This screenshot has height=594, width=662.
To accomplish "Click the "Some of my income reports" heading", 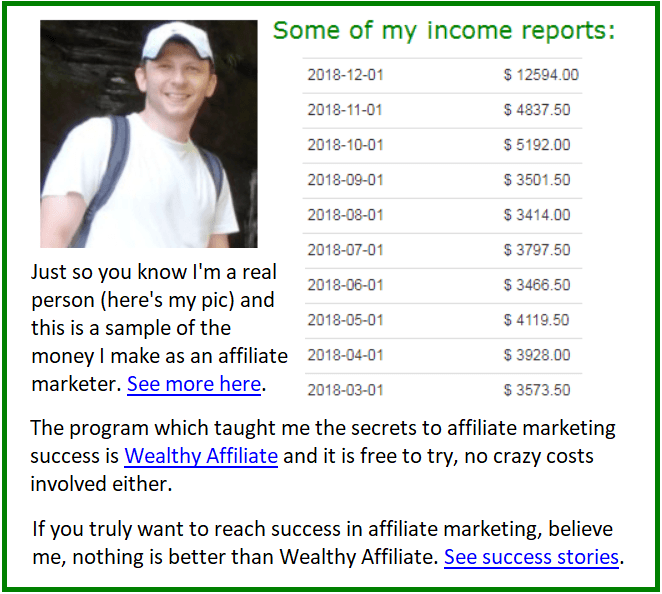I will click(444, 31).
